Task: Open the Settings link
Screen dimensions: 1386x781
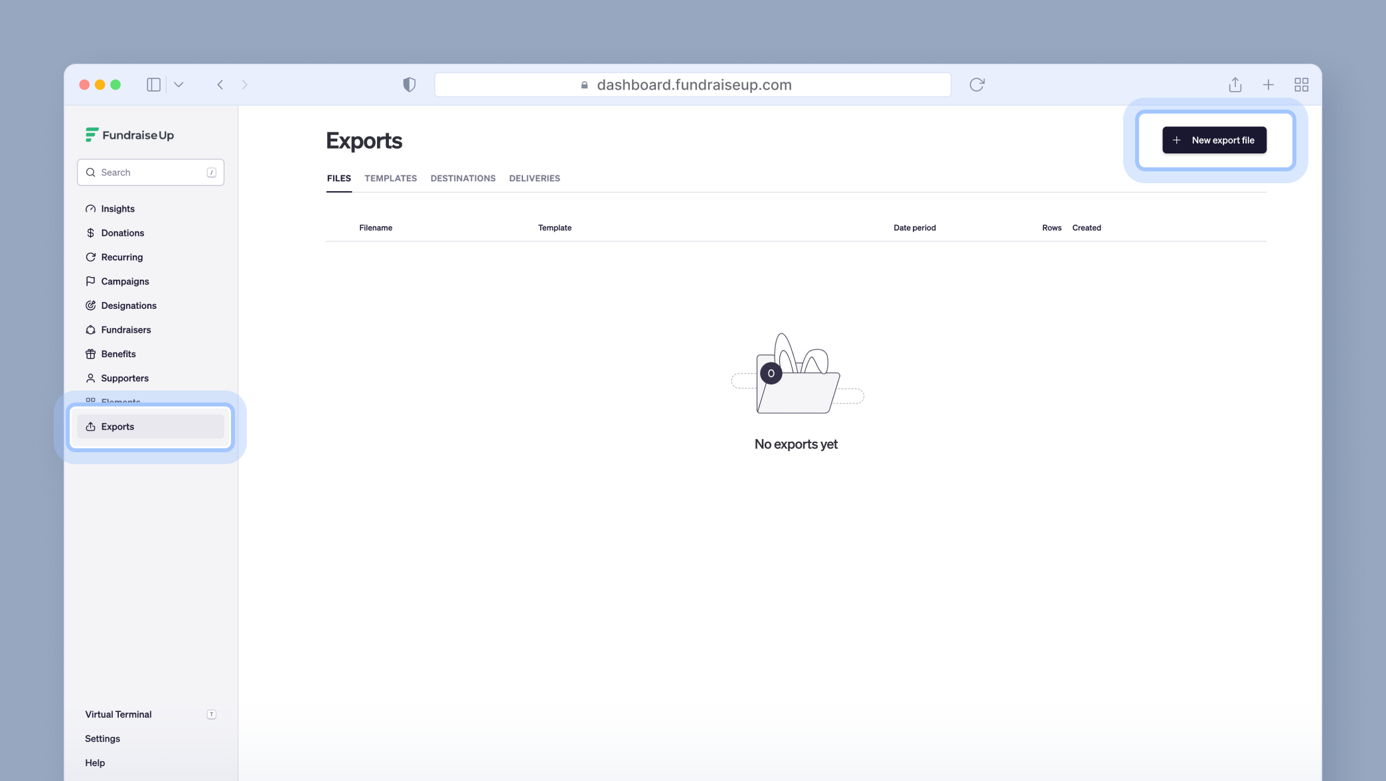Action: pos(102,738)
